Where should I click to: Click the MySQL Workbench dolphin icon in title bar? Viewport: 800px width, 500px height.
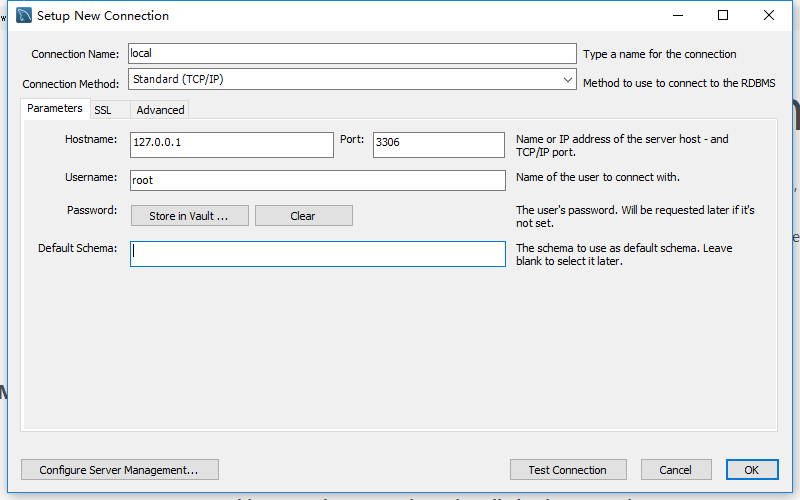[x=24, y=15]
